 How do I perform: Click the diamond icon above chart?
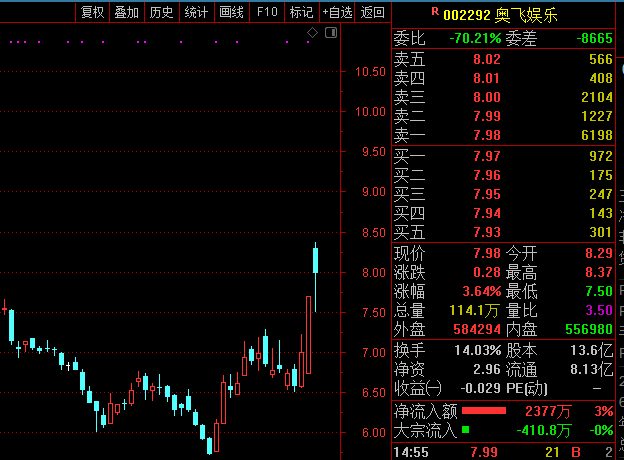(x=312, y=33)
